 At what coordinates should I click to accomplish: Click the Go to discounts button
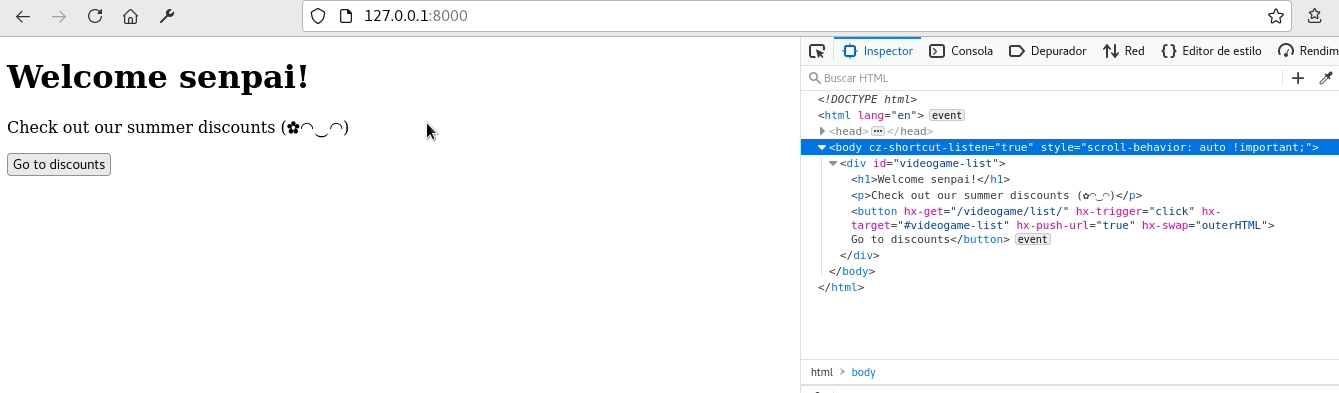click(x=59, y=165)
